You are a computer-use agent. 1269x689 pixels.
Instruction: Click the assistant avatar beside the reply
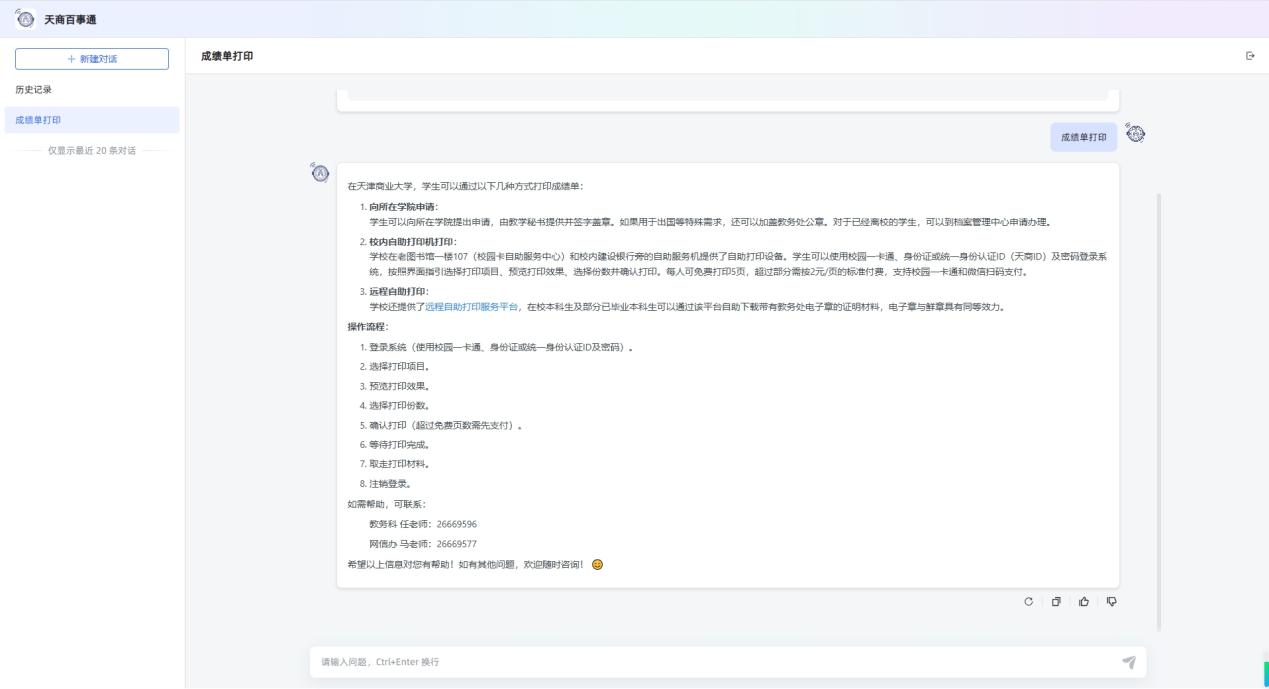[x=320, y=172]
